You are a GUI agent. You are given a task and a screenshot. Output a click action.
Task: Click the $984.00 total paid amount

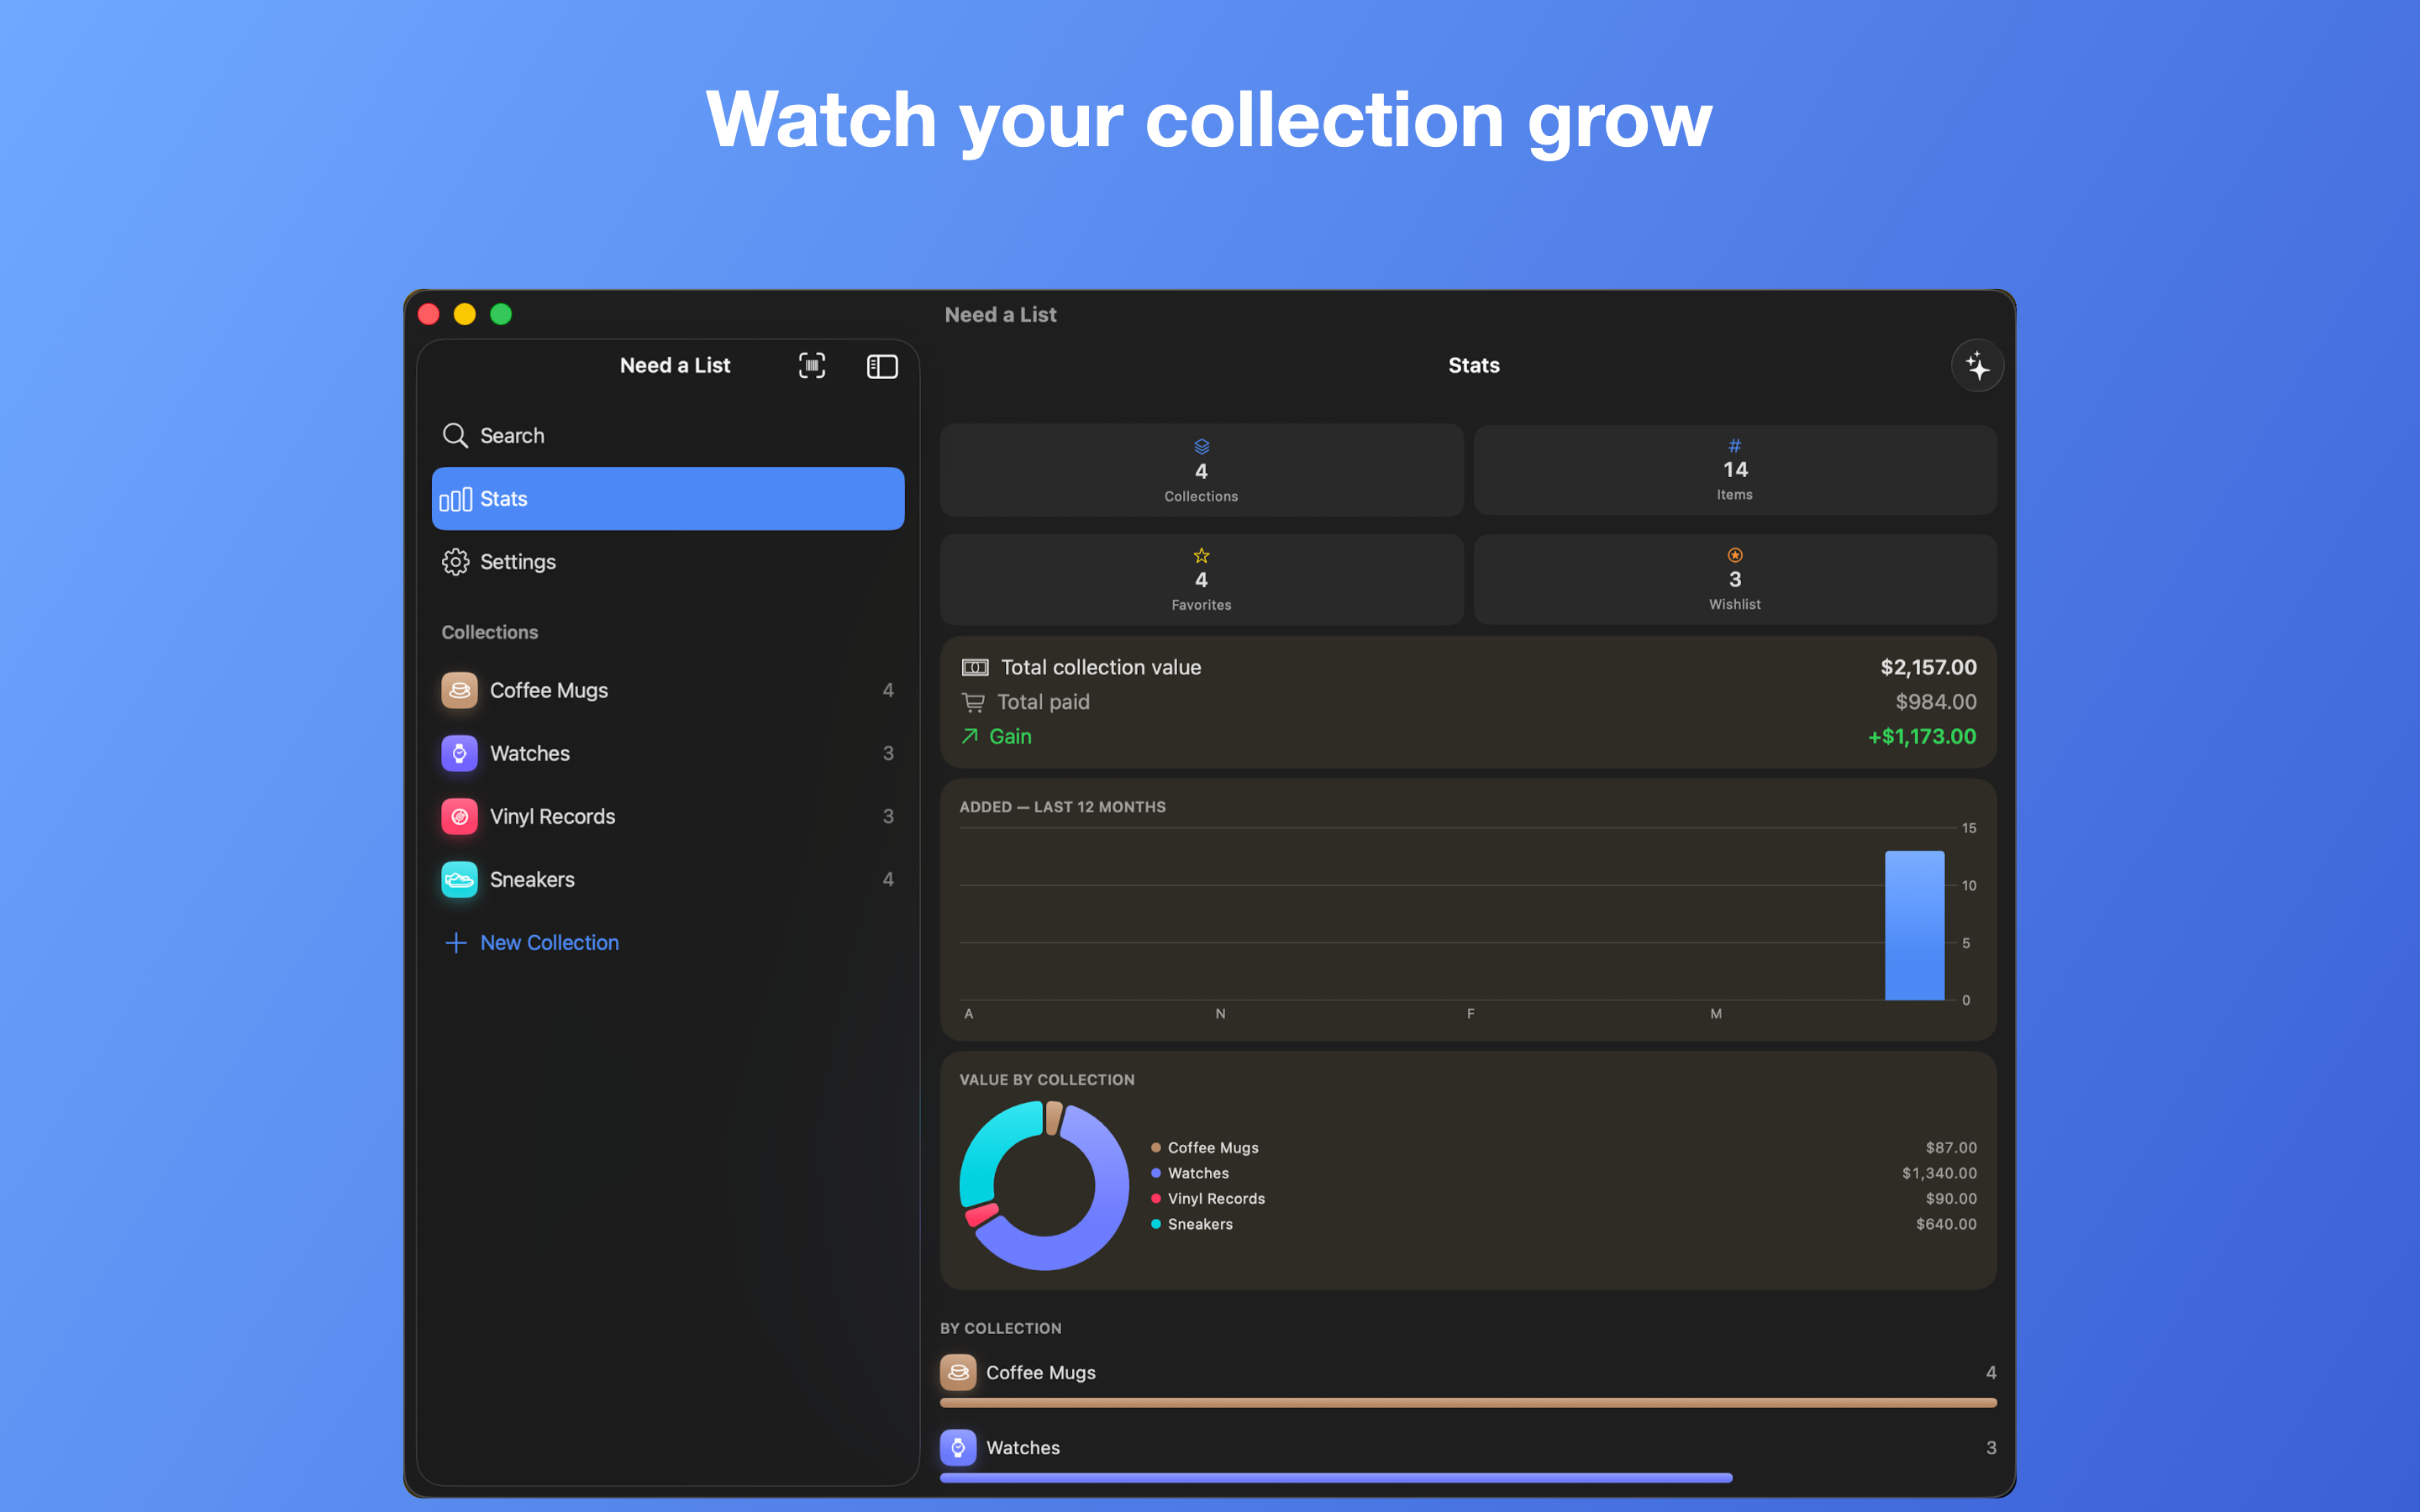pos(1936,702)
